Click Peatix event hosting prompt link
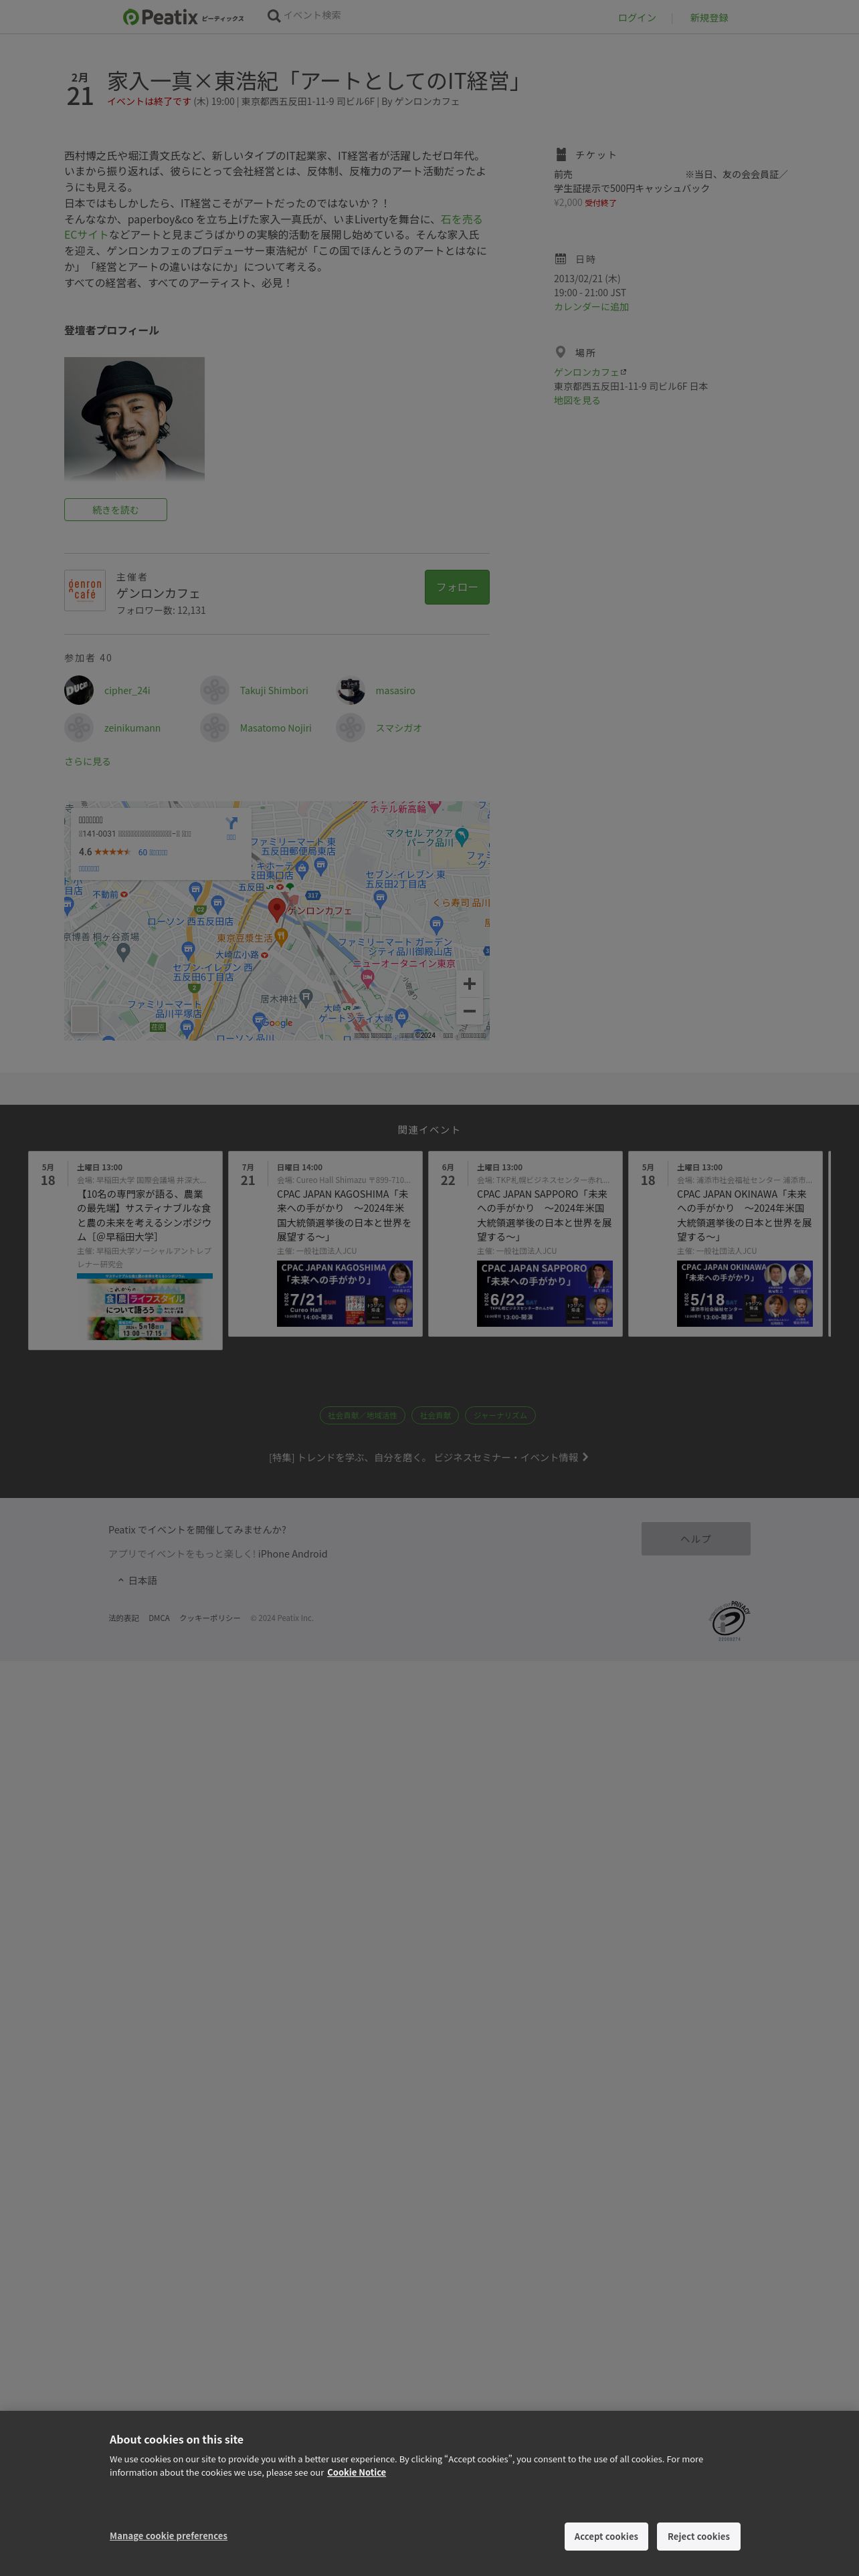Image resolution: width=859 pixels, height=2576 pixels. pos(197,1529)
